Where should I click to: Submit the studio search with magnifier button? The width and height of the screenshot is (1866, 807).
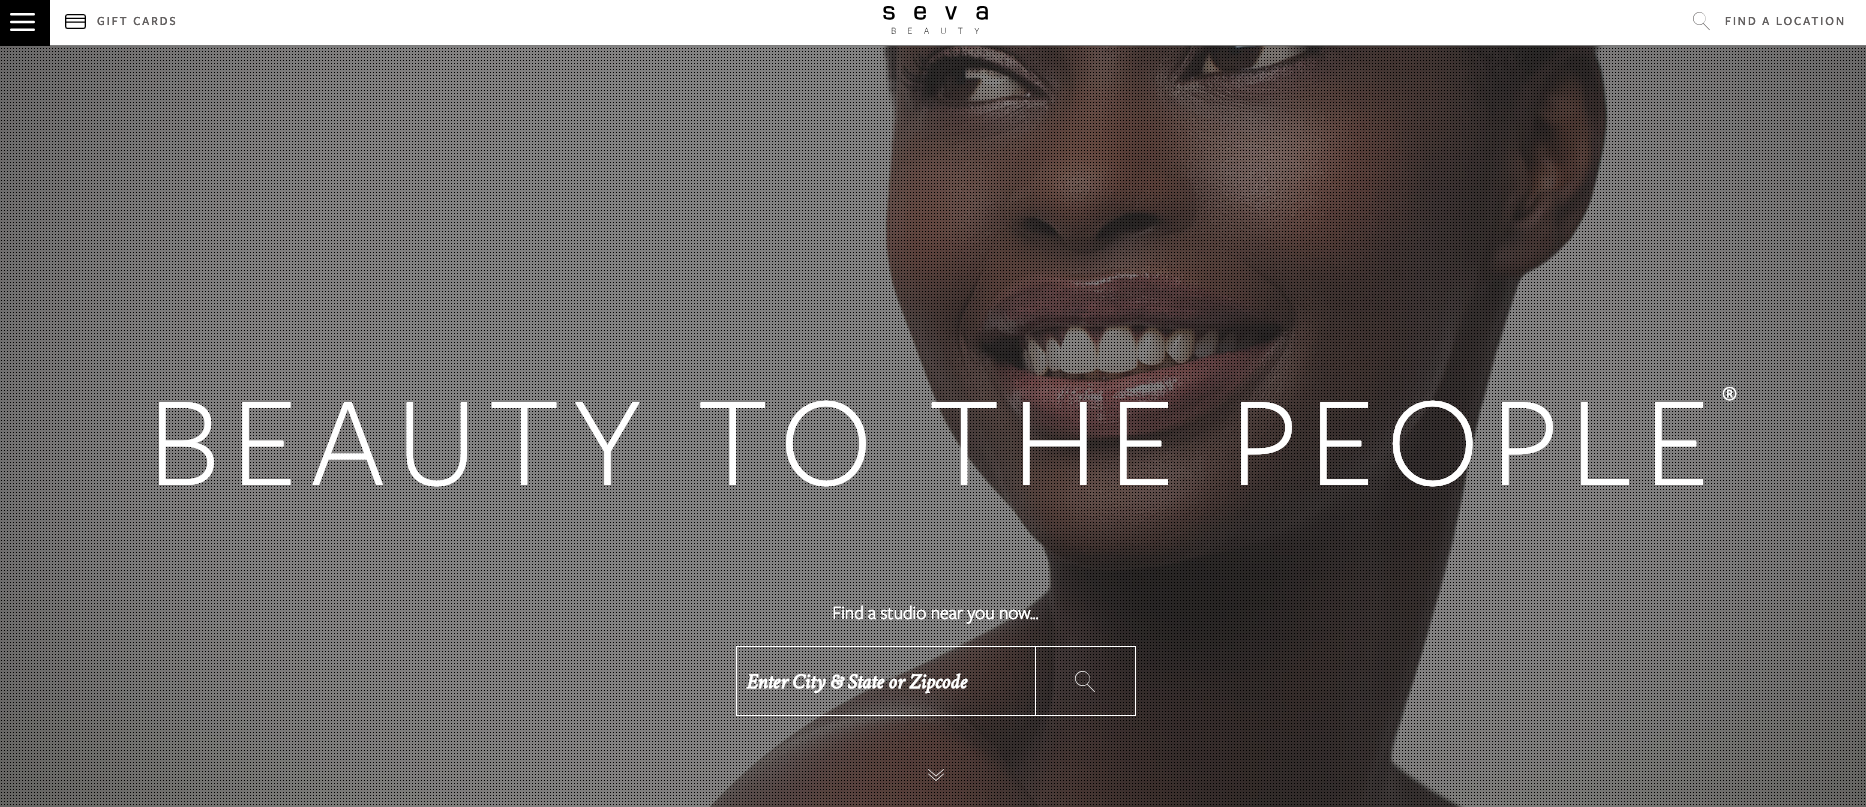(1085, 681)
